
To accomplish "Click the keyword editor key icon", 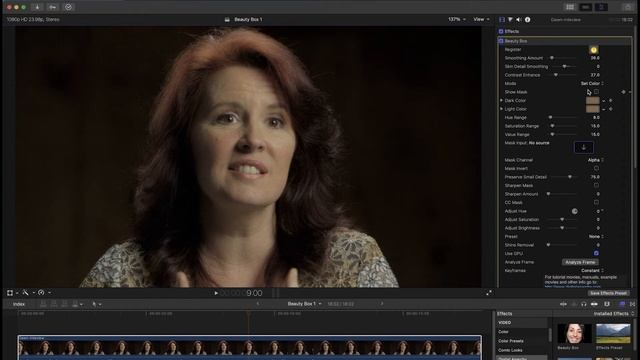I will [53, 7].
